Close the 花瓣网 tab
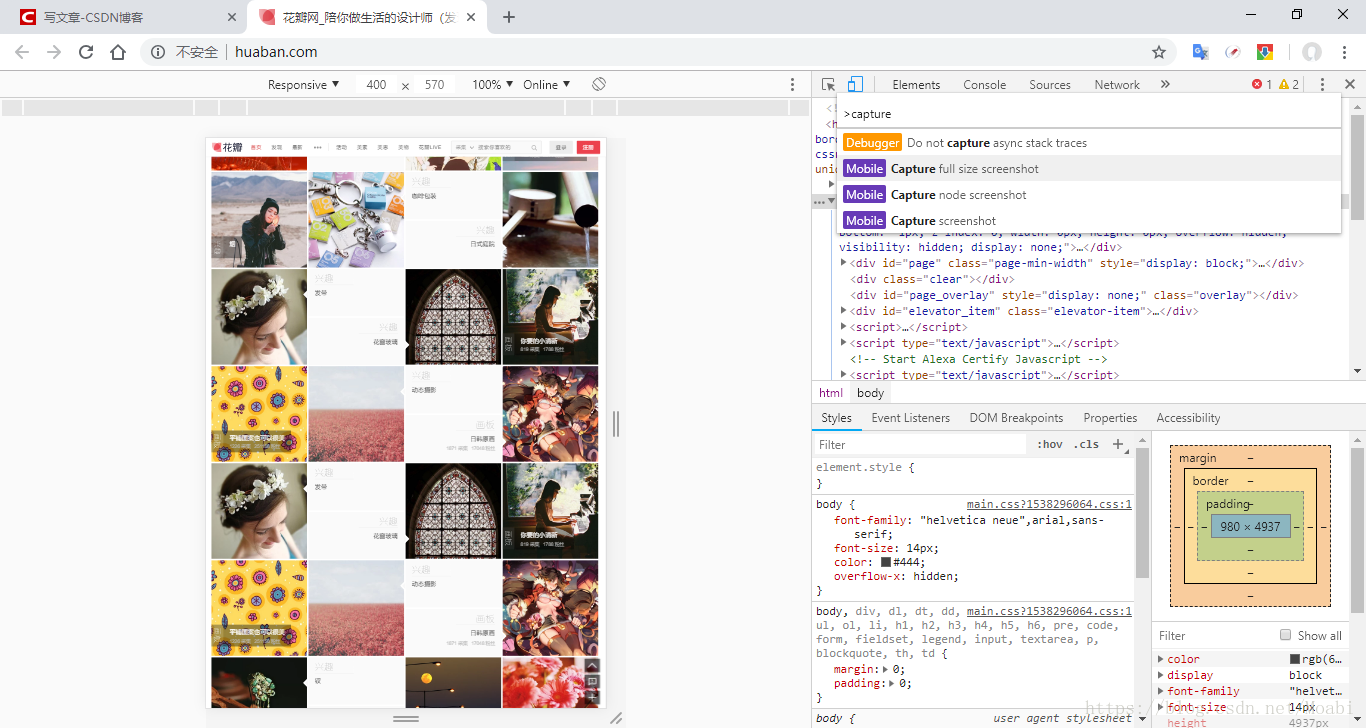 point(472,17)
